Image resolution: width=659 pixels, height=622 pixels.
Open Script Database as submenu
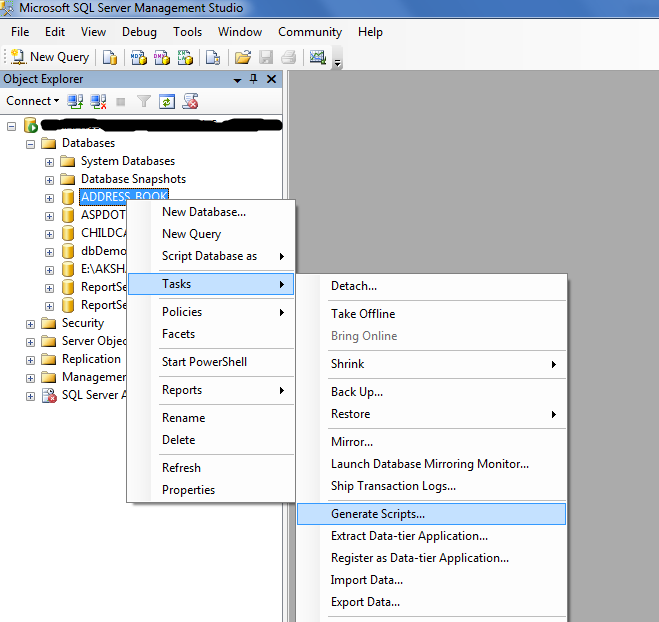coord(211,256)
